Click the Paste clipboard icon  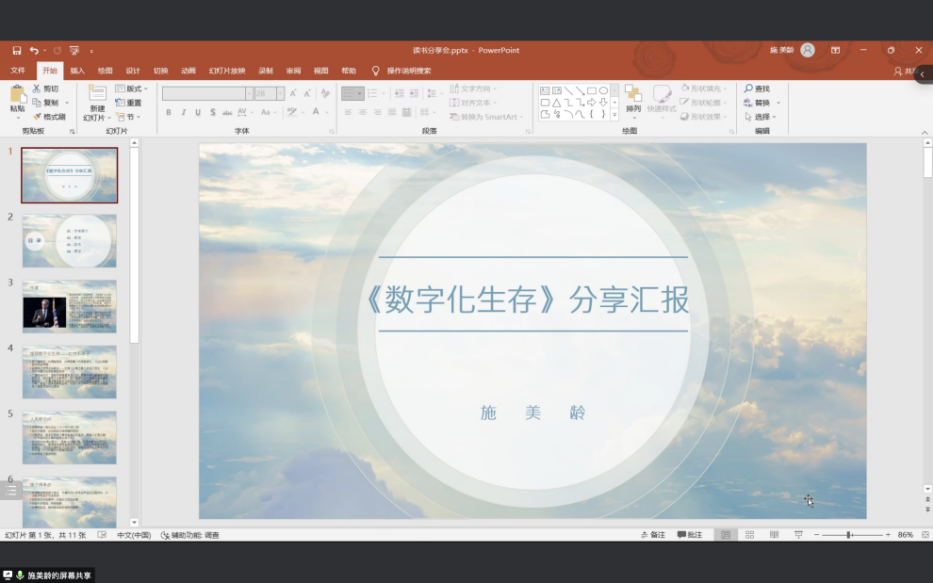tap(17, 96)
